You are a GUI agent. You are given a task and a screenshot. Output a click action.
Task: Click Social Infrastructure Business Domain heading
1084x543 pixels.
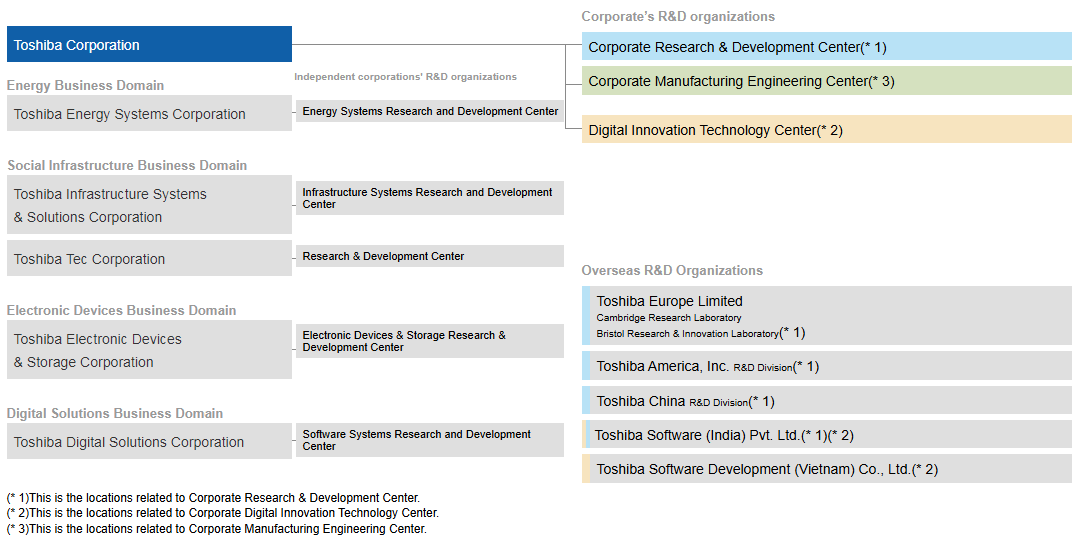point(127,165)
